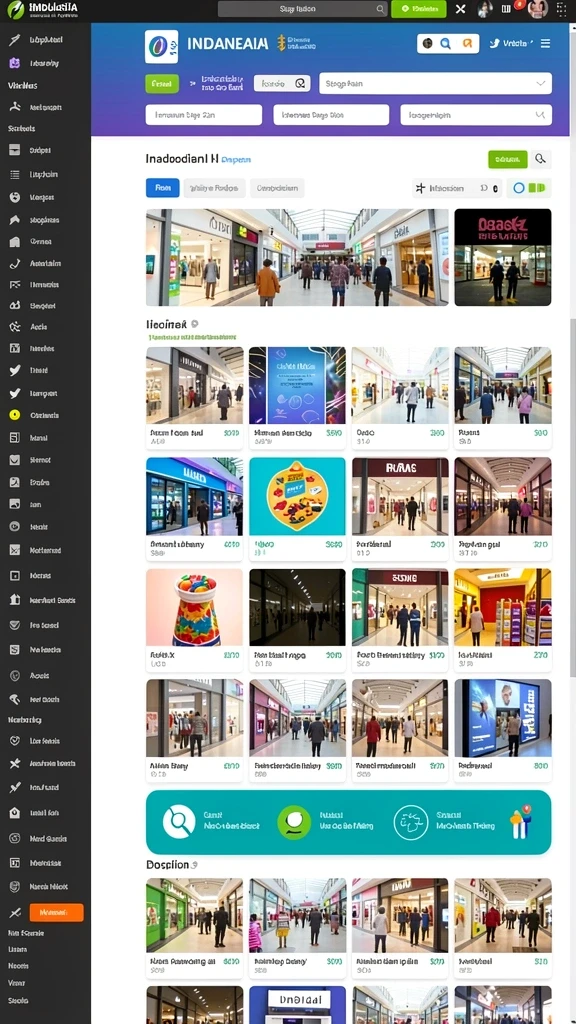Image resolution: width=576 pixels, height=1024 pixels.
Task: Click the magnifier inside the top search bar
Action: (381, 9)
